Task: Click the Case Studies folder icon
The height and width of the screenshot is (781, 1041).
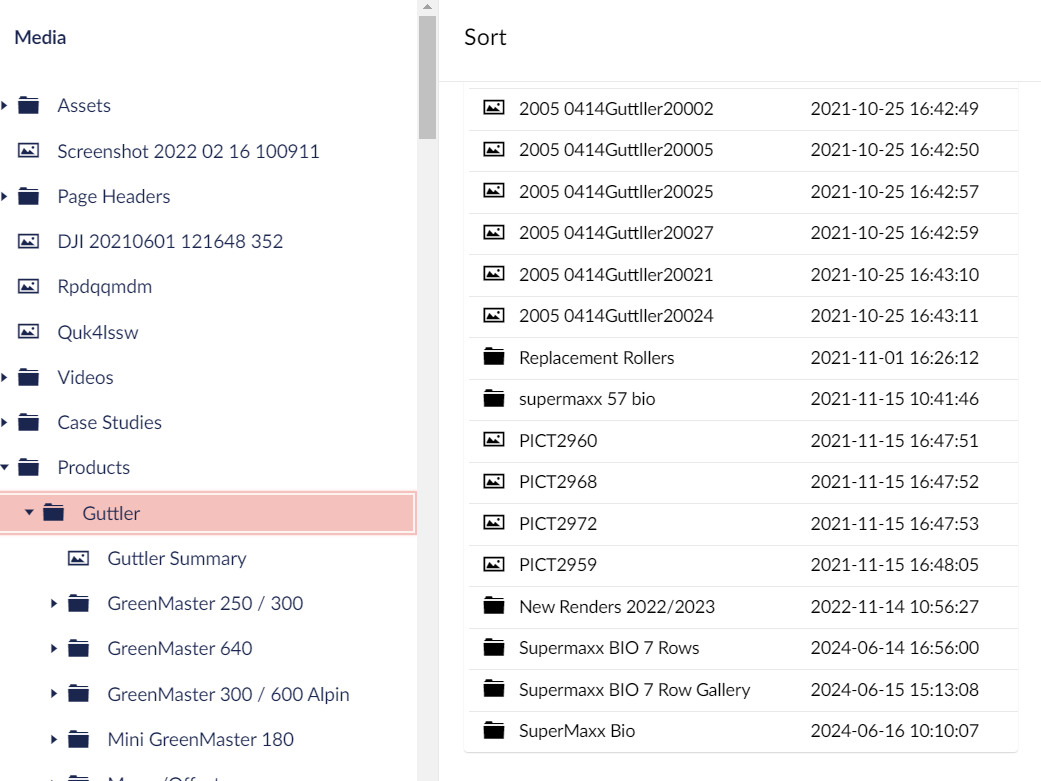Action: coord(29,422)
